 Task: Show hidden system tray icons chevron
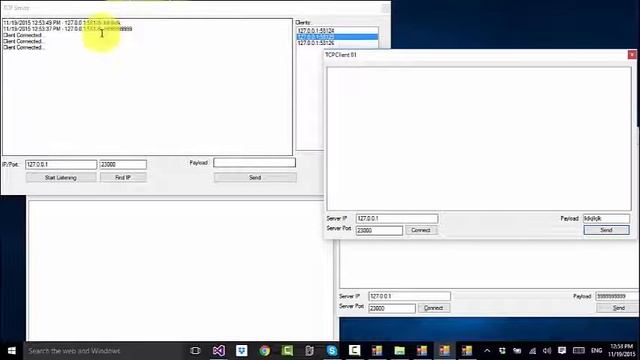(x=487, y=351)
